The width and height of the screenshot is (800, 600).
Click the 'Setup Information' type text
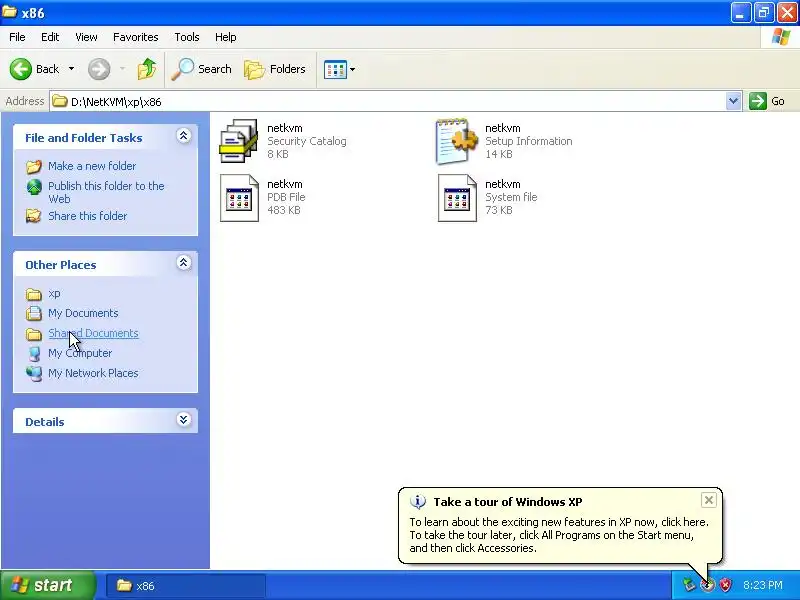point(529,141)
